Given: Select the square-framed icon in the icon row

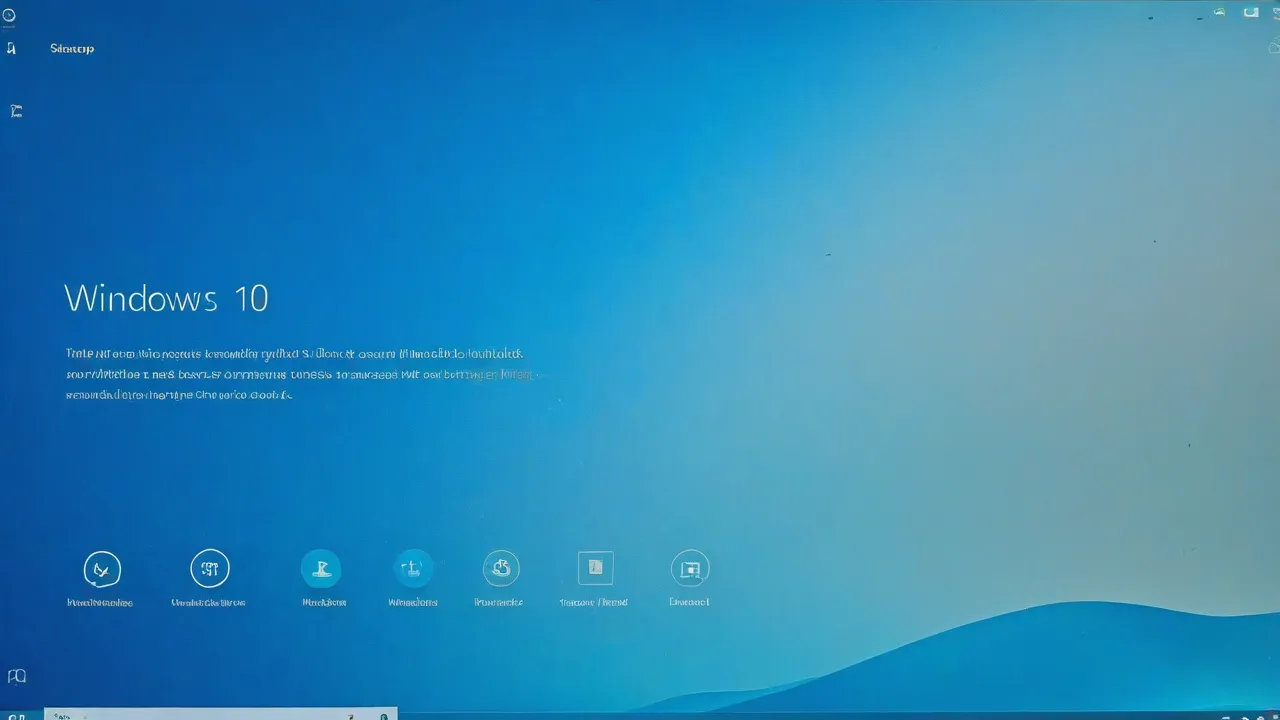Looking at the screenshot, I should coord(596,567).
